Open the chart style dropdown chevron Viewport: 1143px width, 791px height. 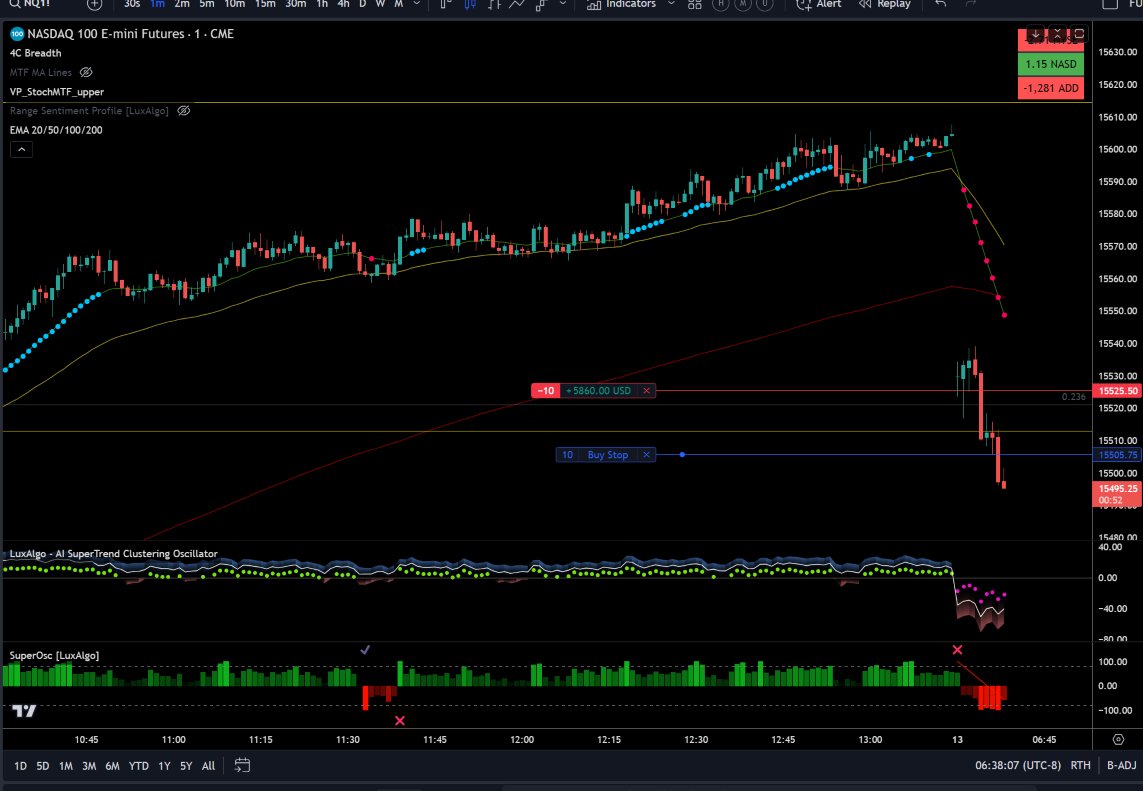click(563, 4)
